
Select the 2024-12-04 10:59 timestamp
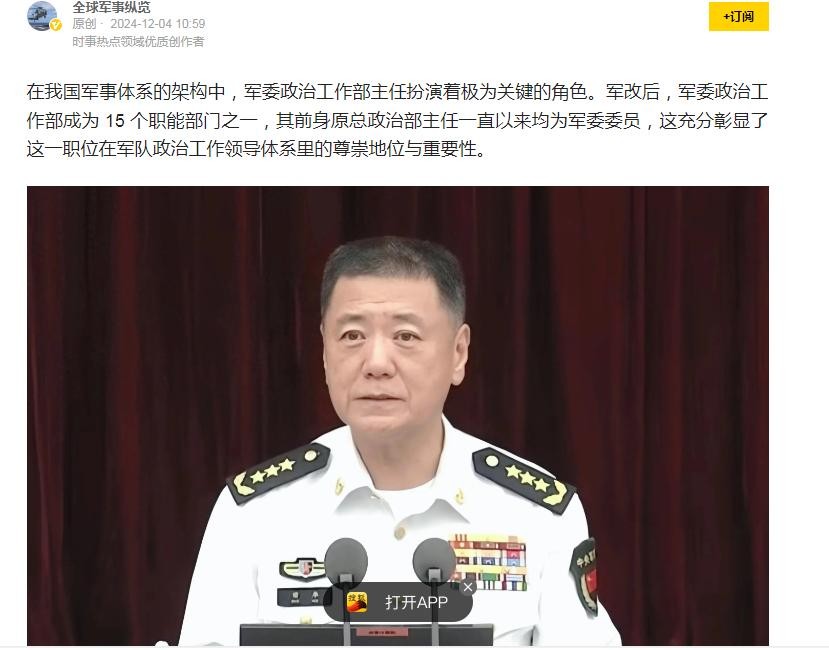[x=158, y=24]
